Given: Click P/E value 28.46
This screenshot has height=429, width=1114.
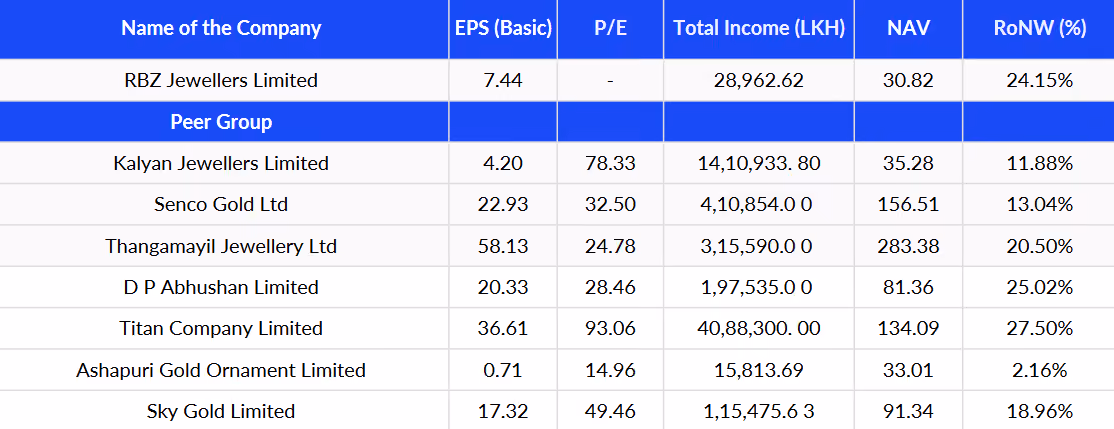Looking at the screenshot, I should click(x=610, y=288).
